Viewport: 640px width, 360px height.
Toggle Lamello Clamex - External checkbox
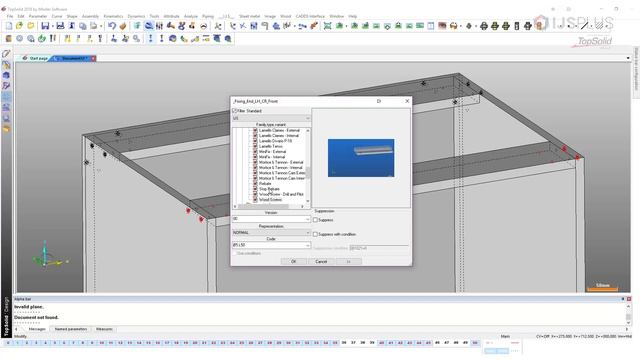255,130
